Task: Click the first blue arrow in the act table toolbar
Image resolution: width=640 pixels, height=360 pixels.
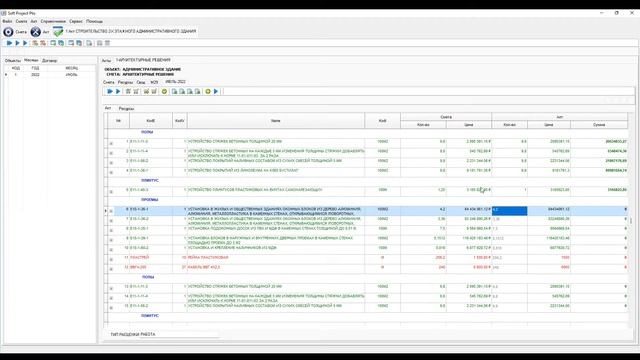Action: [x=110, y=91]
